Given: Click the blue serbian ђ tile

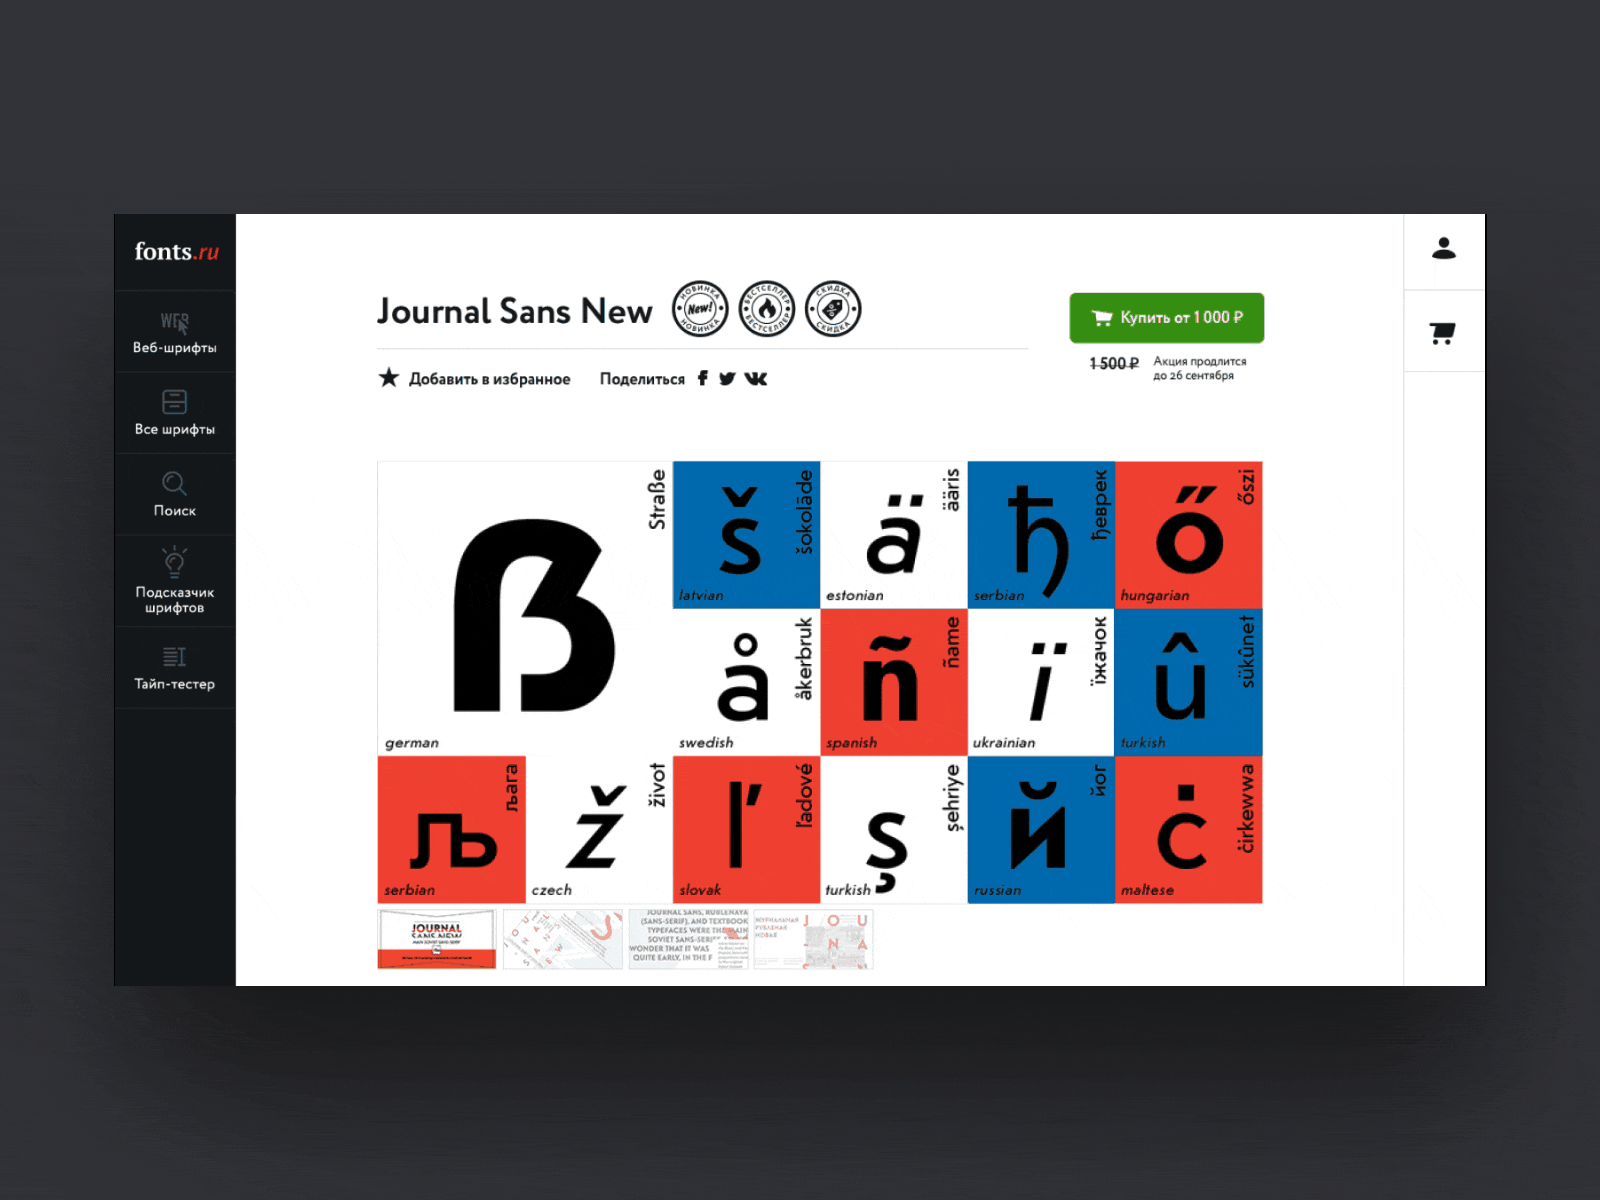Looking at the screenshot, I should pos(1041,535).
